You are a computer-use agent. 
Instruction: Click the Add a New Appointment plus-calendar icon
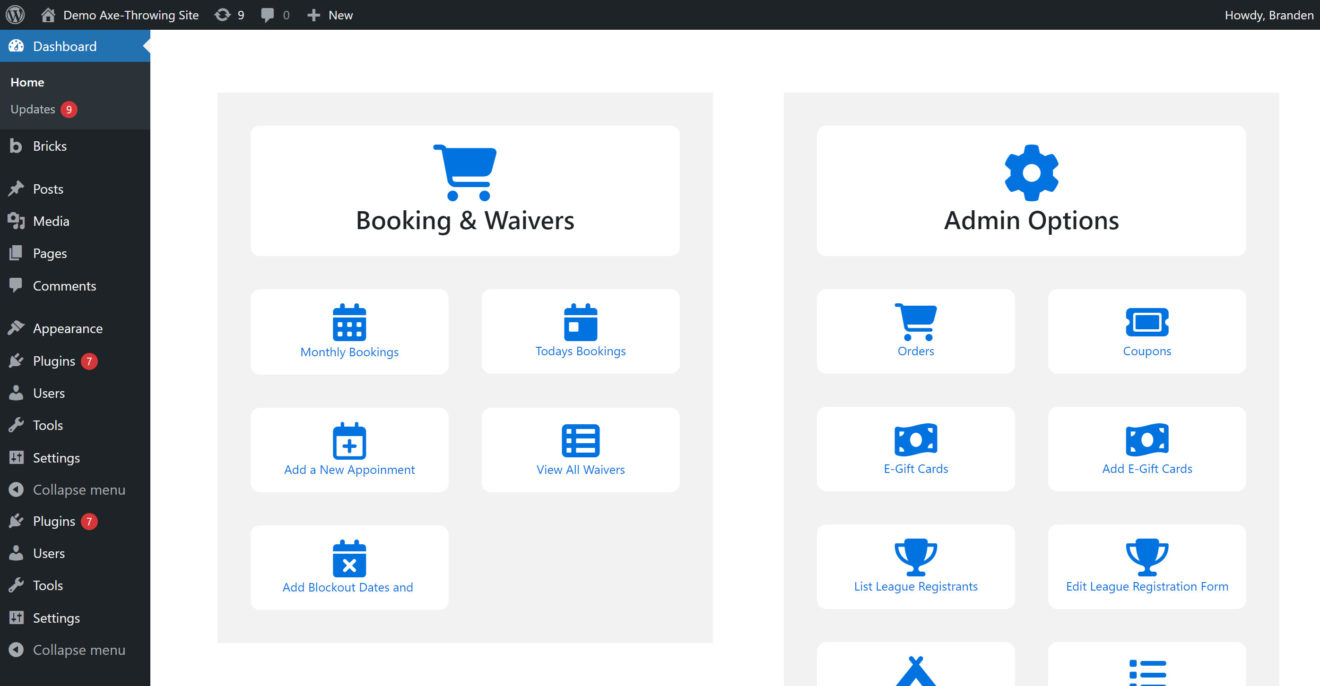pos(349,439)
